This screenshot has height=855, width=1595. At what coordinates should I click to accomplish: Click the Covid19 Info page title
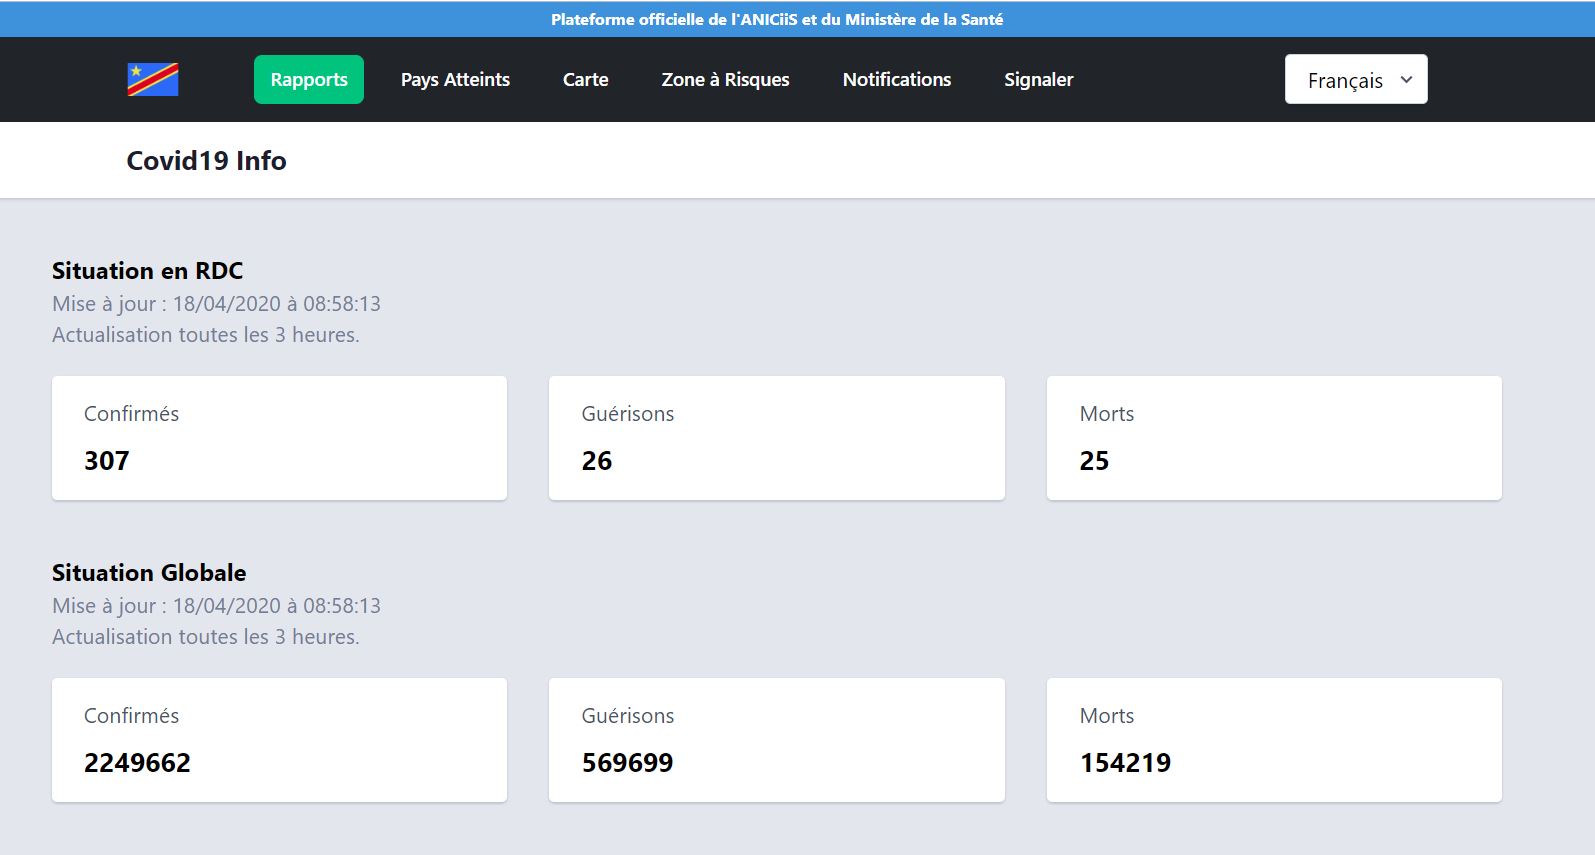pos(206,161)
